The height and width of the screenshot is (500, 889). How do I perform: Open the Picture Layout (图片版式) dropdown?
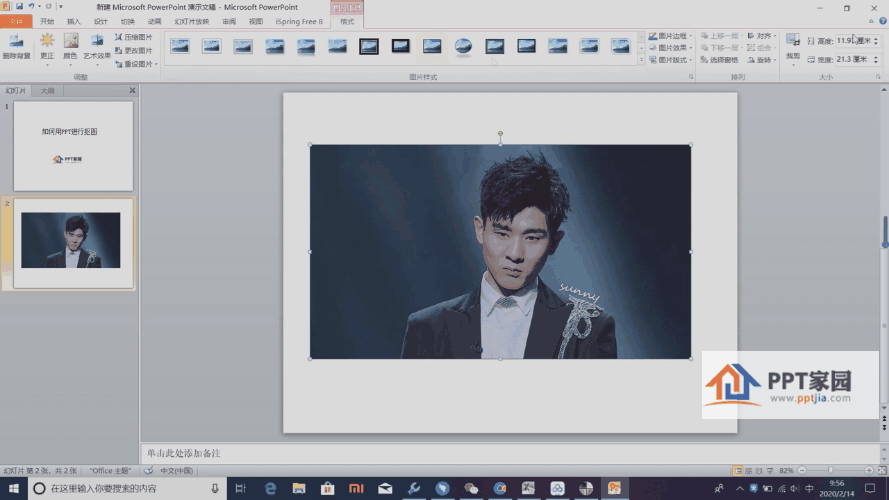point(670,60)
